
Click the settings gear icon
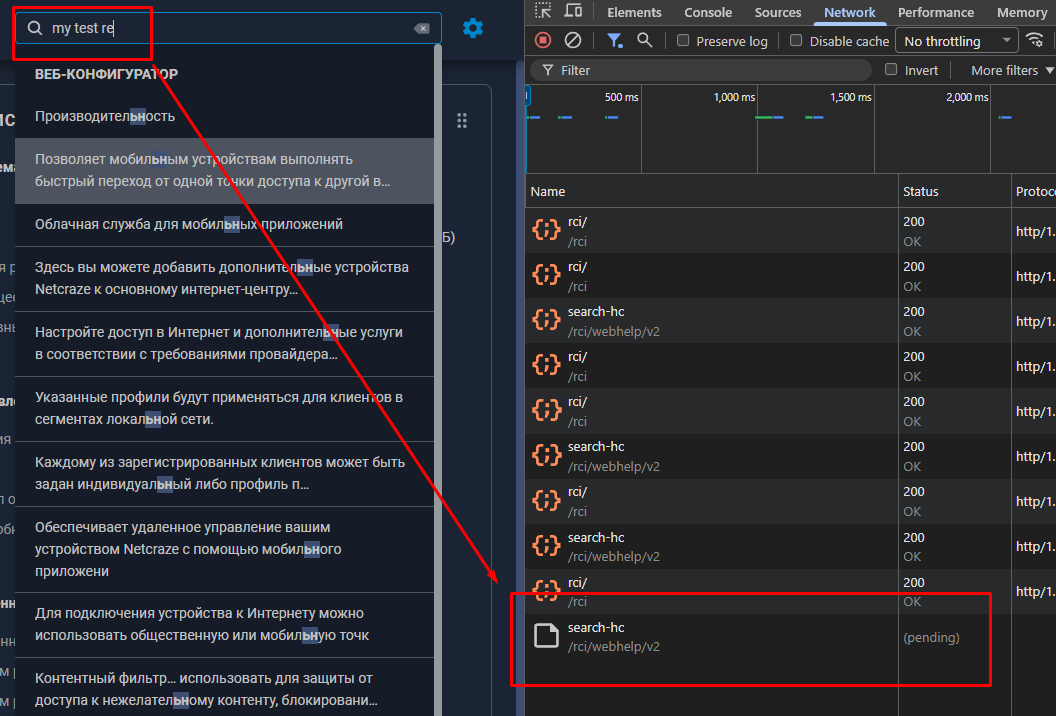[473, 28]
